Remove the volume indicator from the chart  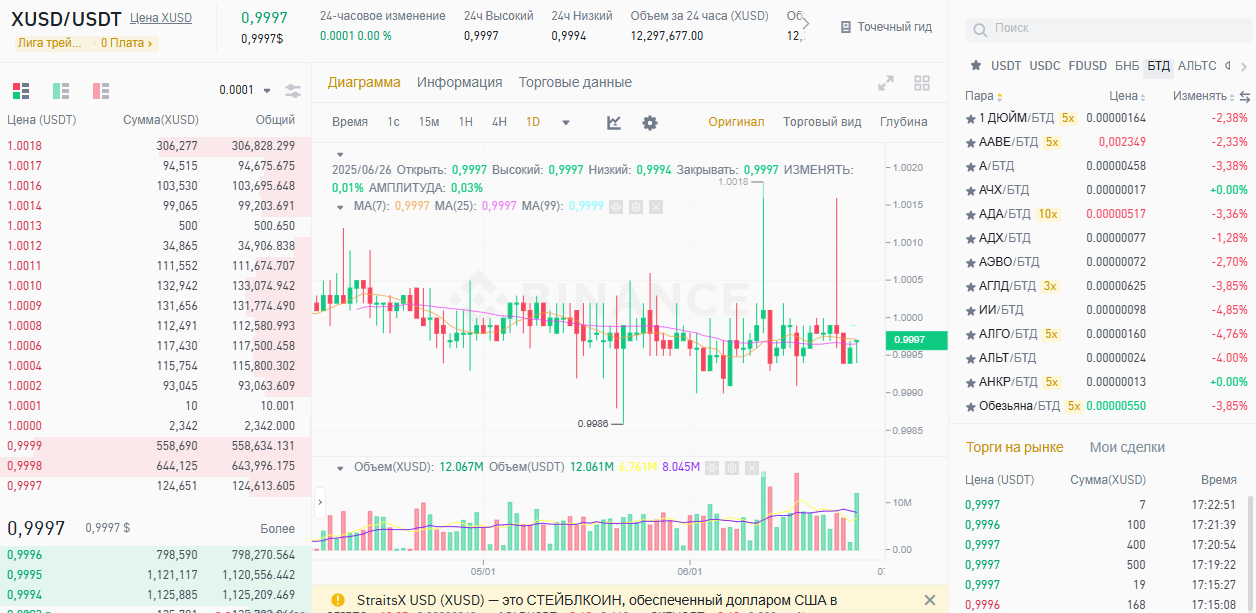(x=752, y=468)
